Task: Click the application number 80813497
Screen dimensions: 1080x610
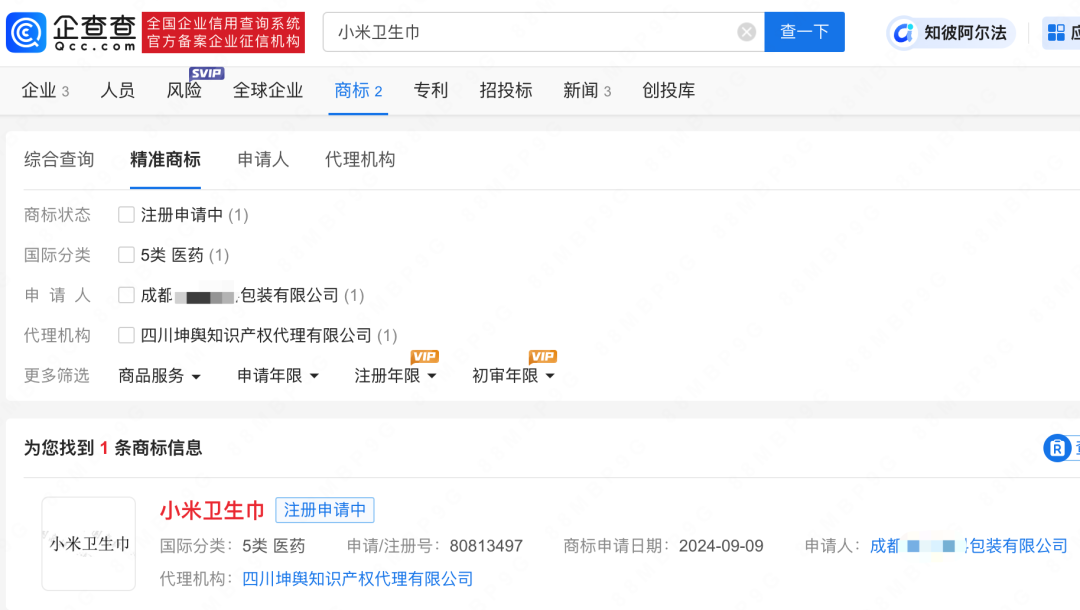Action: [486, 546]
